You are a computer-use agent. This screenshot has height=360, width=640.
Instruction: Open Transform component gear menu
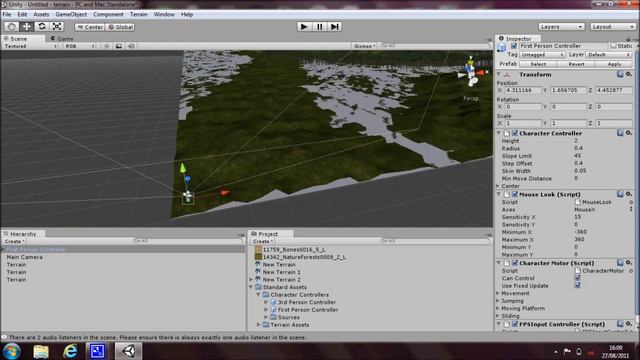click(629, 74)
